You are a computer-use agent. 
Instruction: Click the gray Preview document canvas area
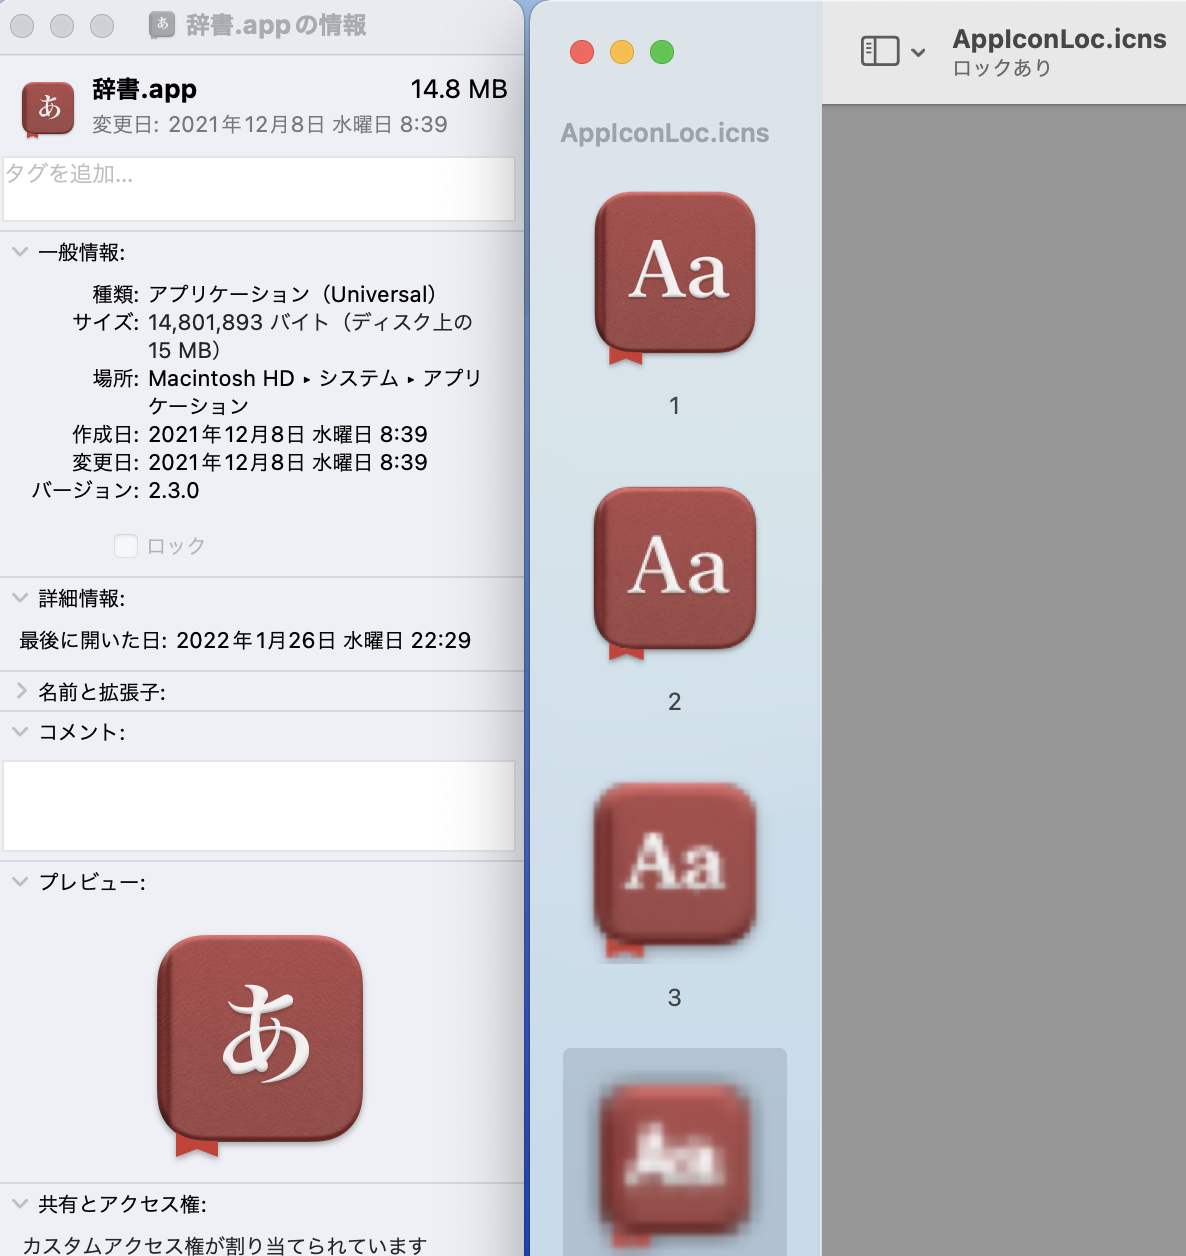(x=1004, y=680)
